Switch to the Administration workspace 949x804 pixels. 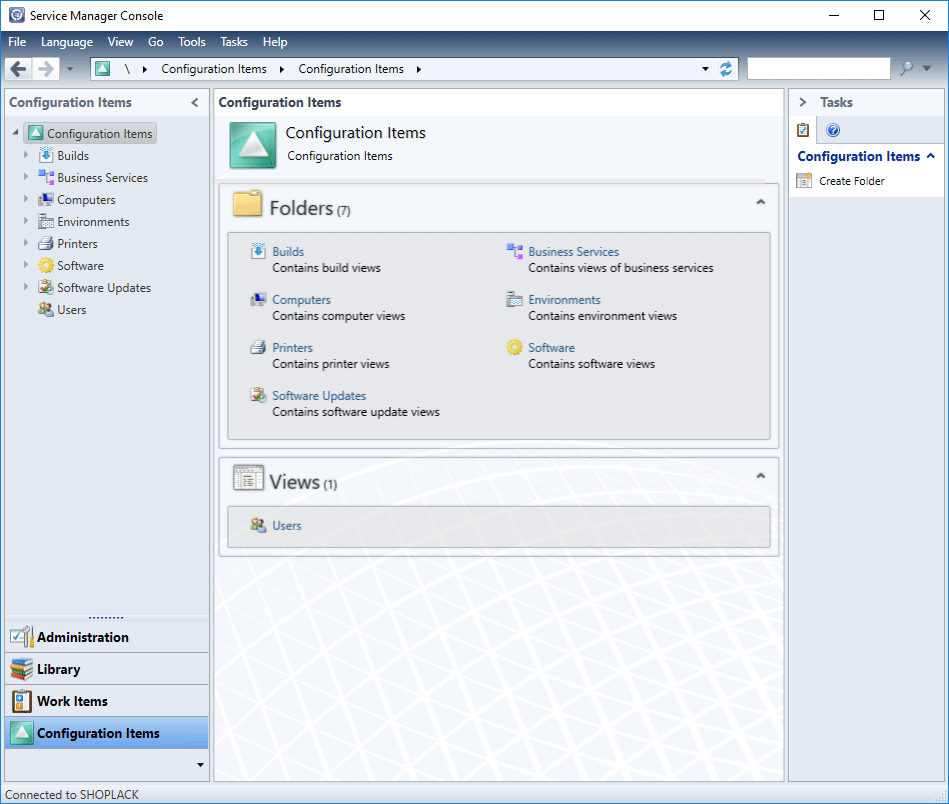coord(107,637)
